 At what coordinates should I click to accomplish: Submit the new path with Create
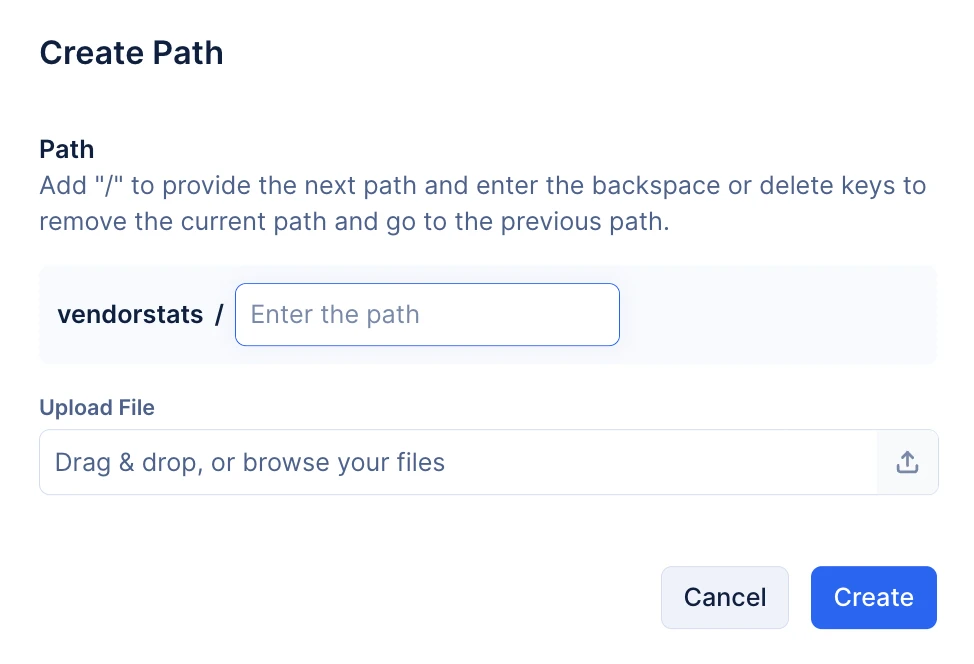coord(873,598)
